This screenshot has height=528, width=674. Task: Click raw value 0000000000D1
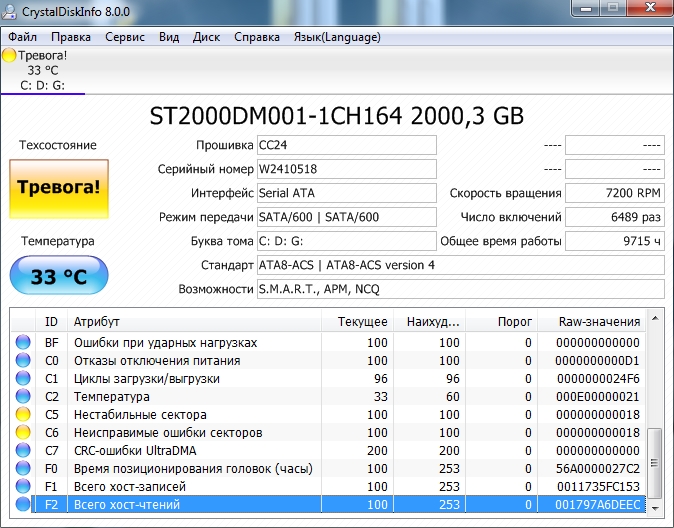597,360
